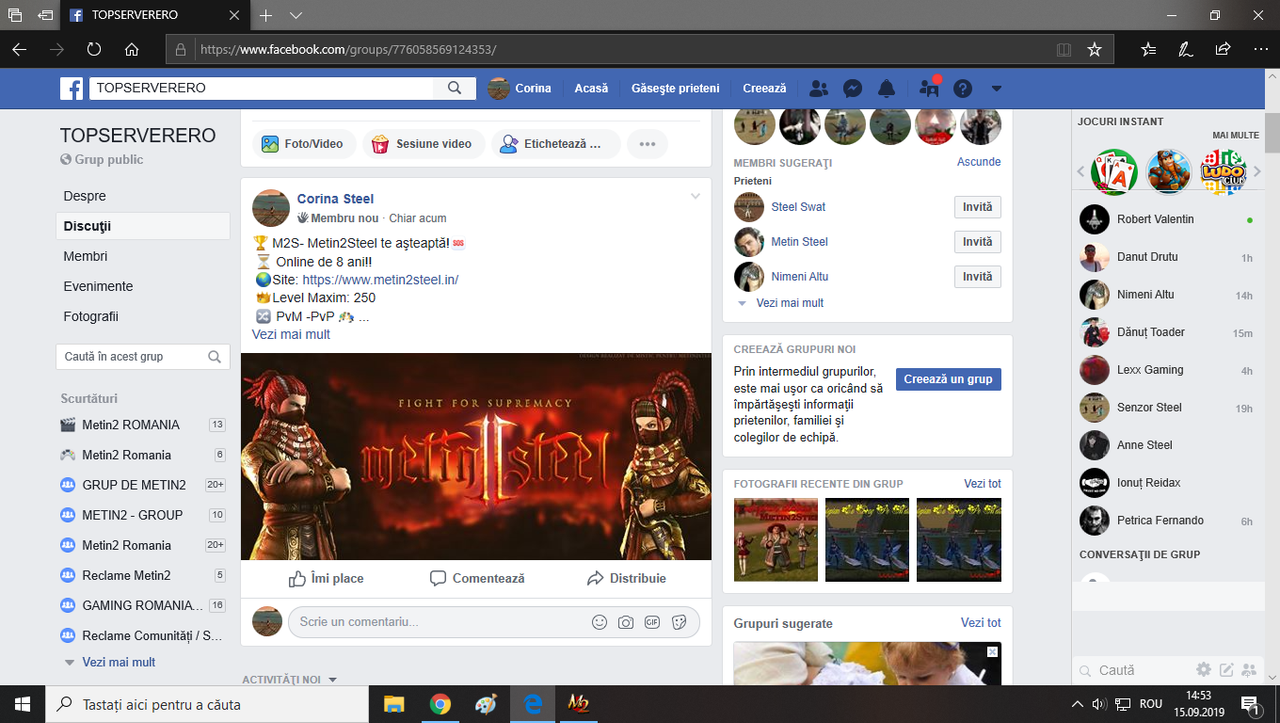
Task: Open Chrome from the taskbar
Action: pos(440,704)
